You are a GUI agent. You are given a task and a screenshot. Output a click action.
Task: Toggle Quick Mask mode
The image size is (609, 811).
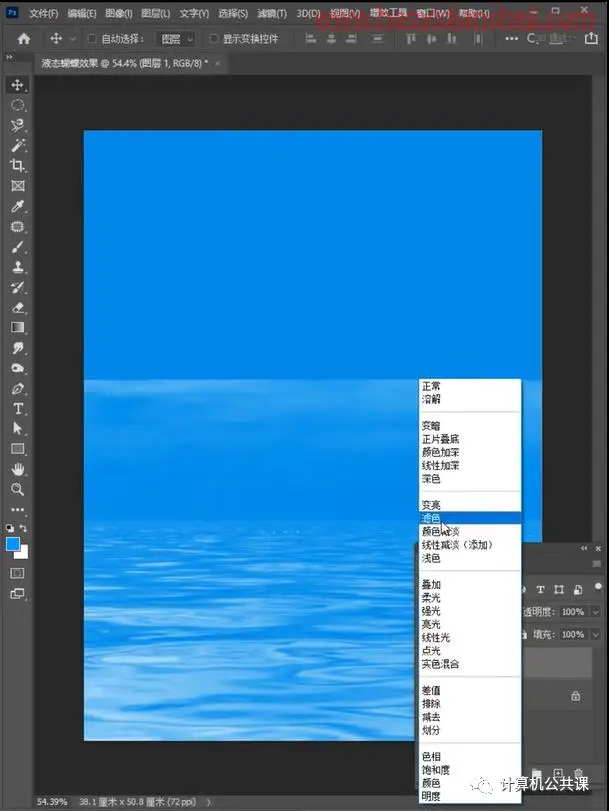pyautogui.click(x=18, y=573)
